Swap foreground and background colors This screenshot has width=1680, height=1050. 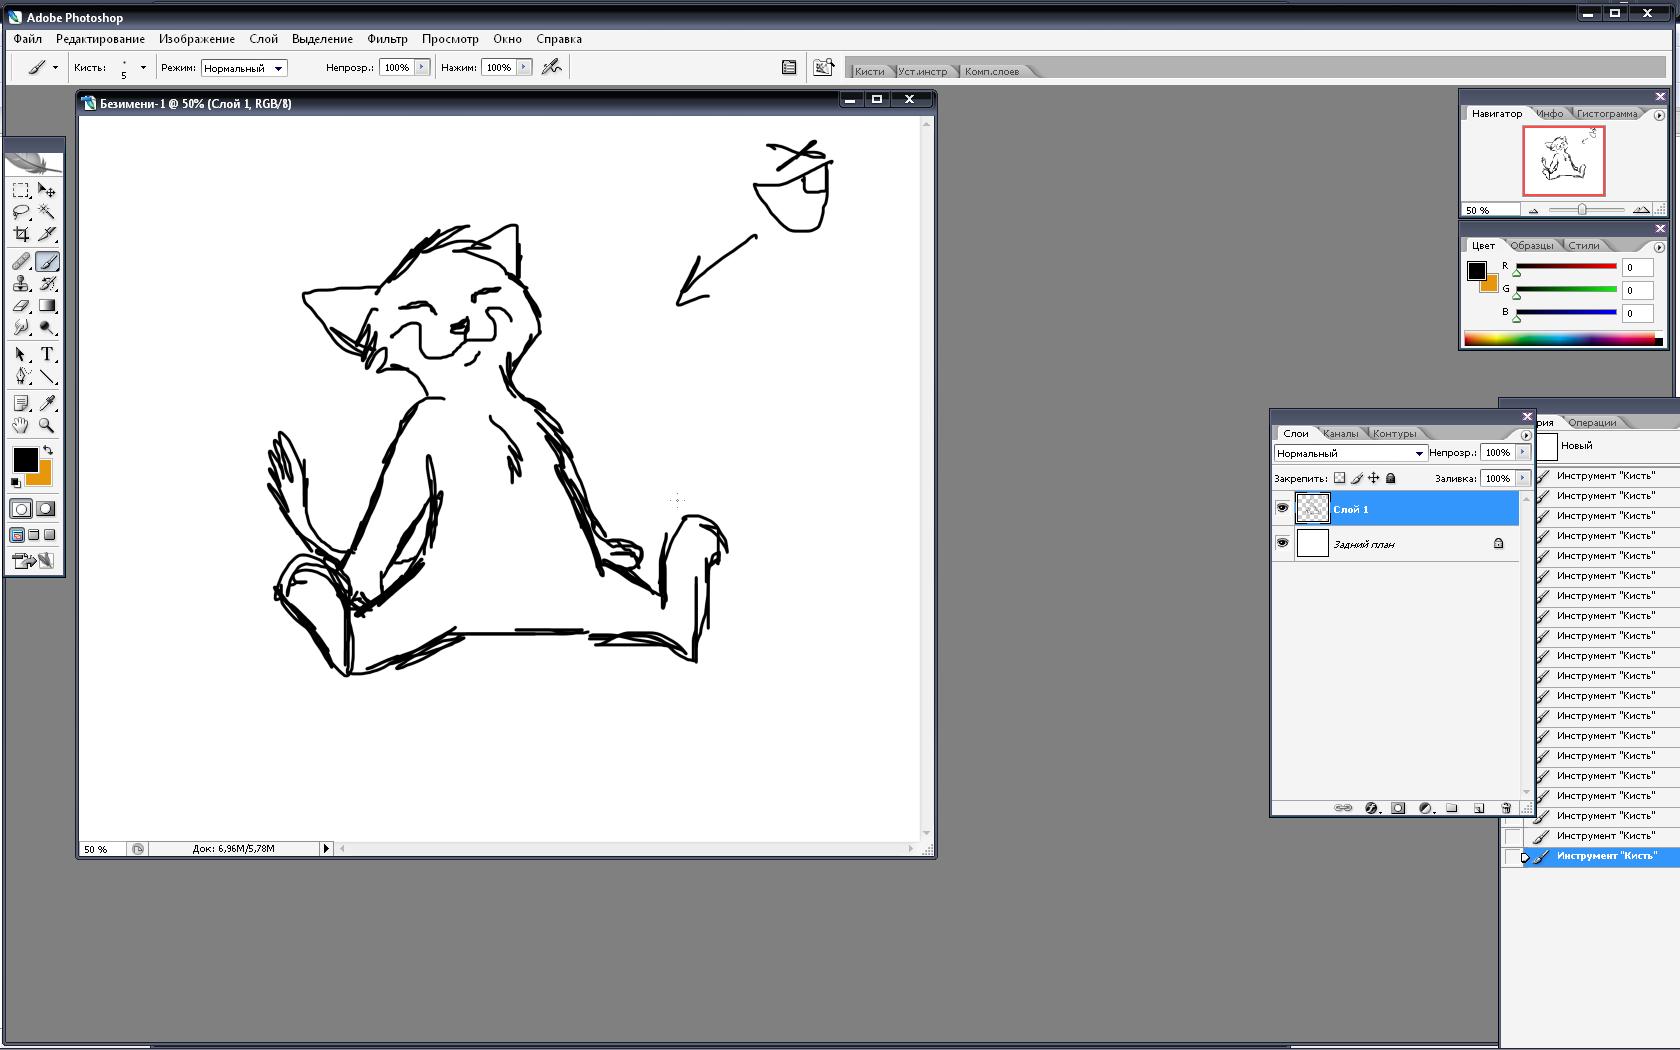point(47,451)
